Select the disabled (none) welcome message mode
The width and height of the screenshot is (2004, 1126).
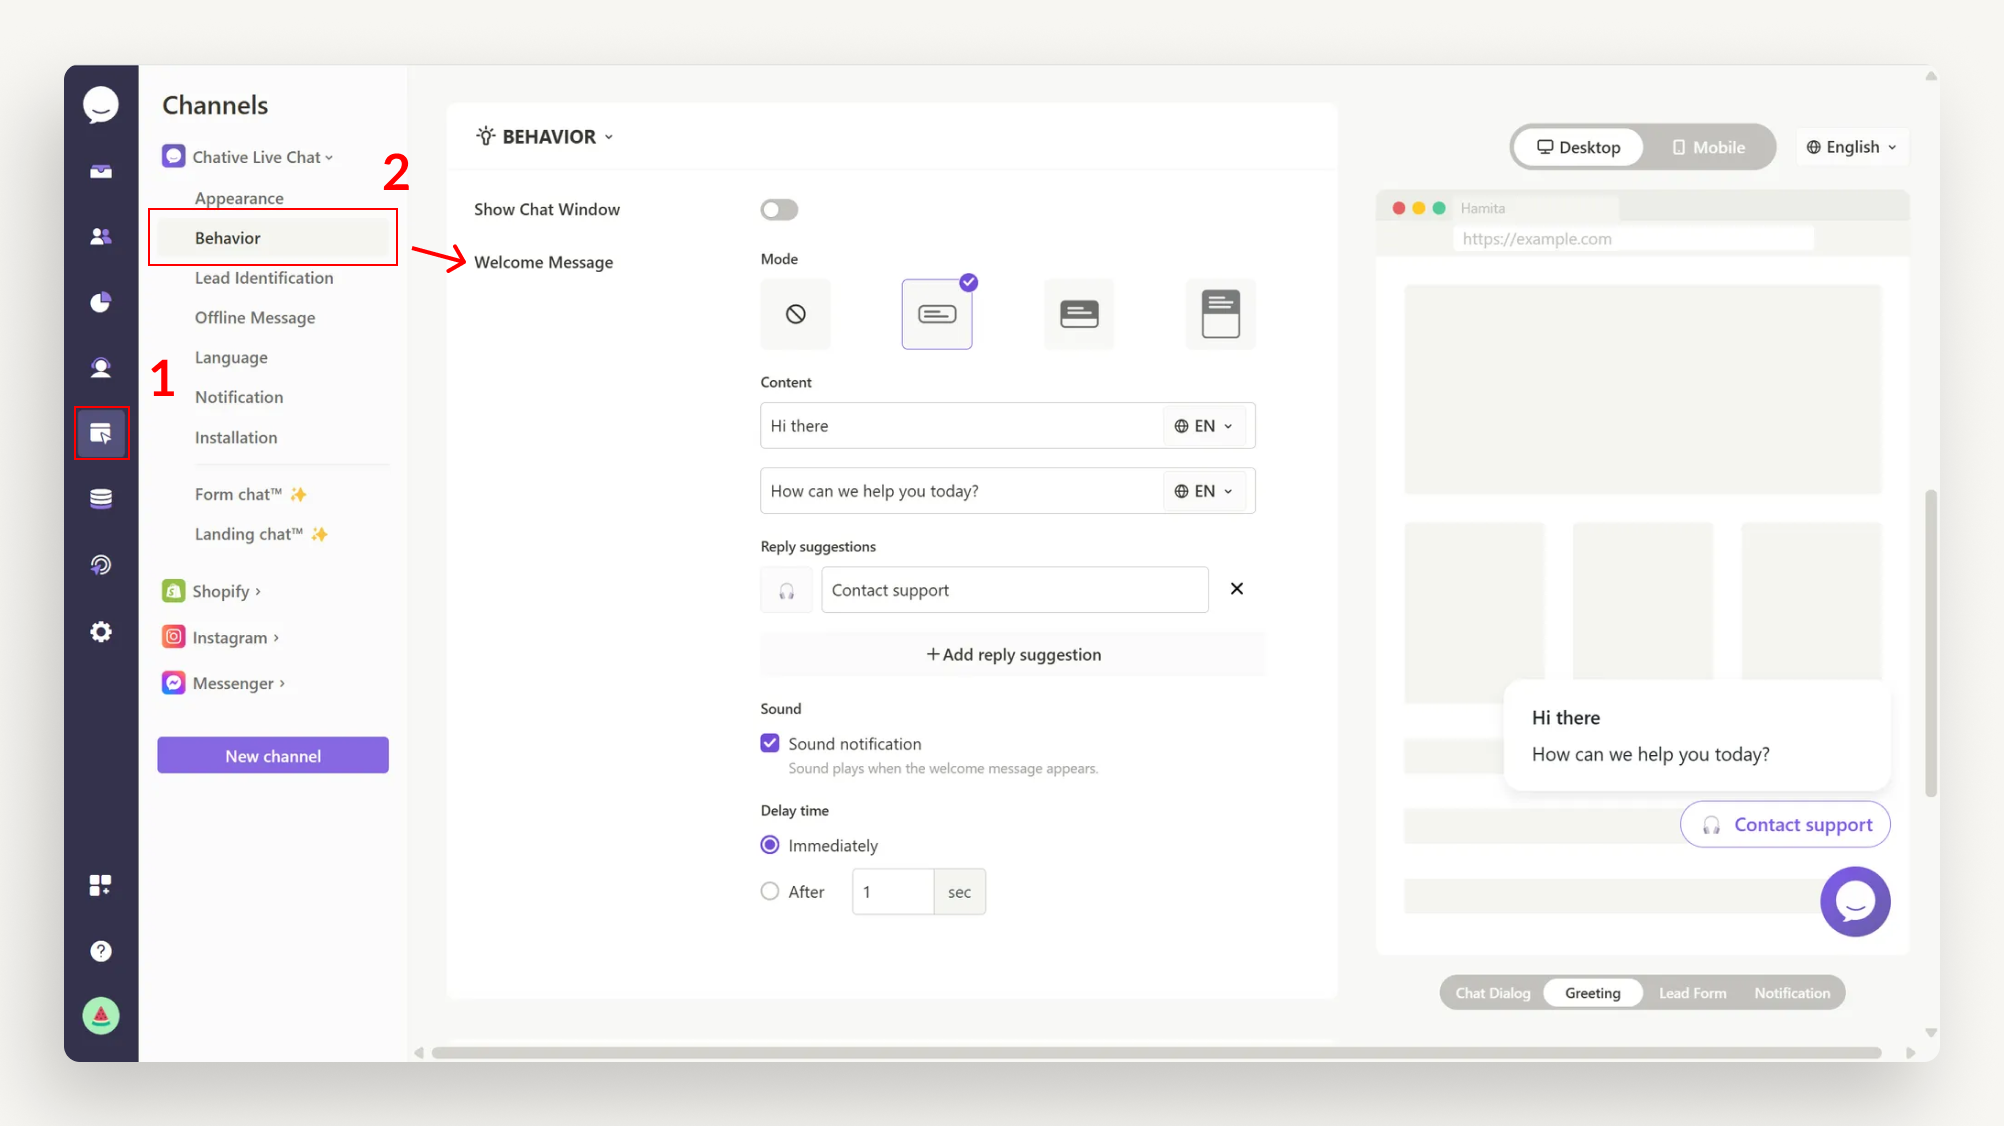(795, 314)
